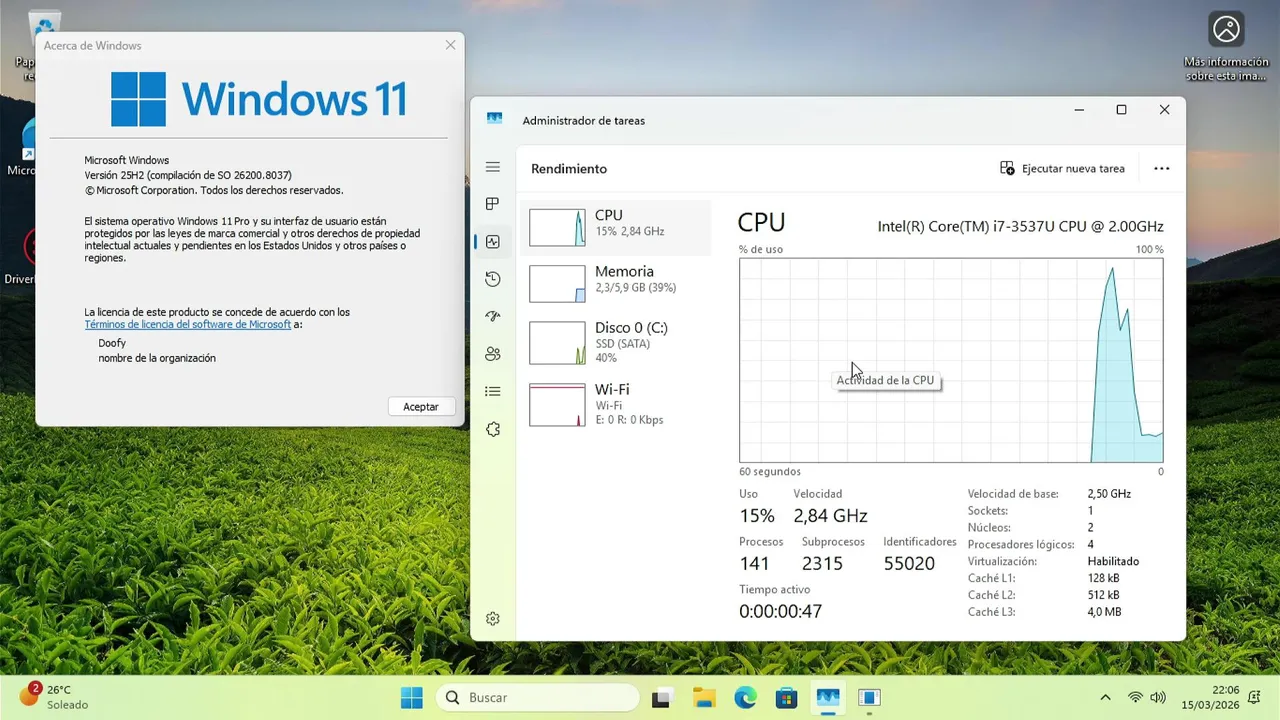Click the winver taskbar icon
This screenshot has height=720, width=1280.
pos(869,698)
